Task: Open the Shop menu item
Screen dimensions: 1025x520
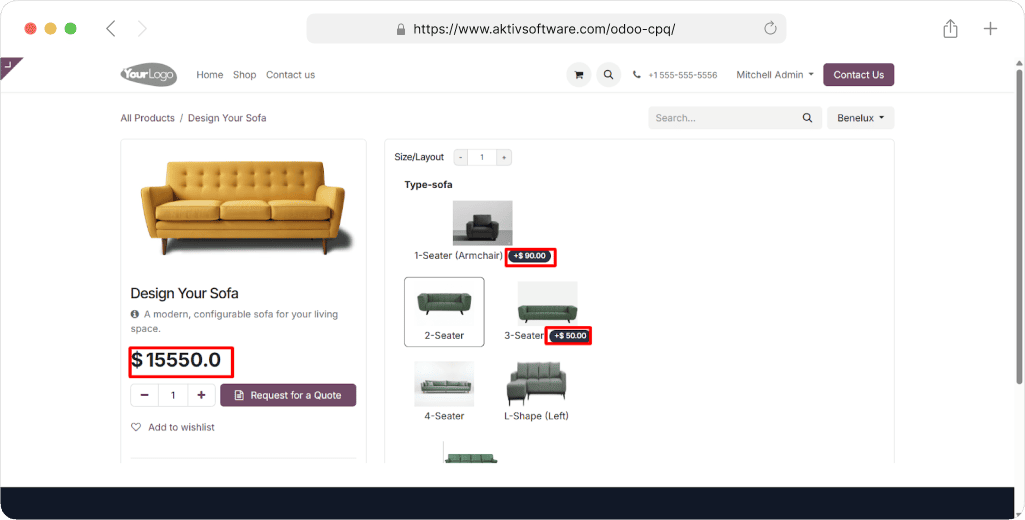Action: [x=244, y=75]
